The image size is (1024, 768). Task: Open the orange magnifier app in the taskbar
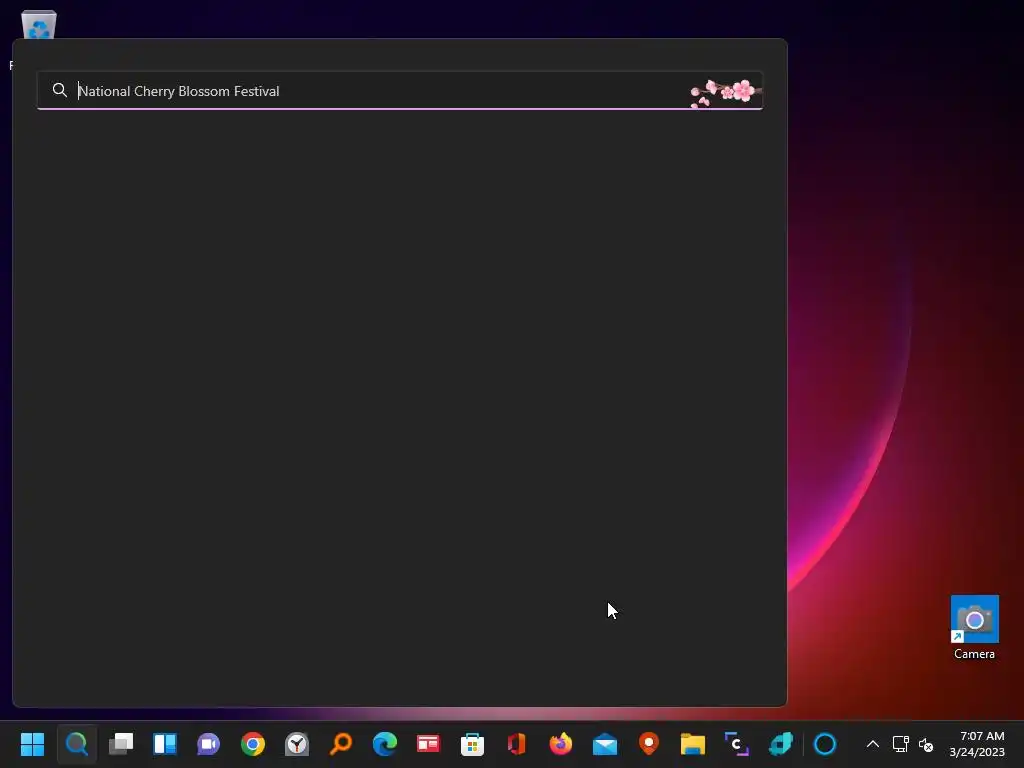341,744
